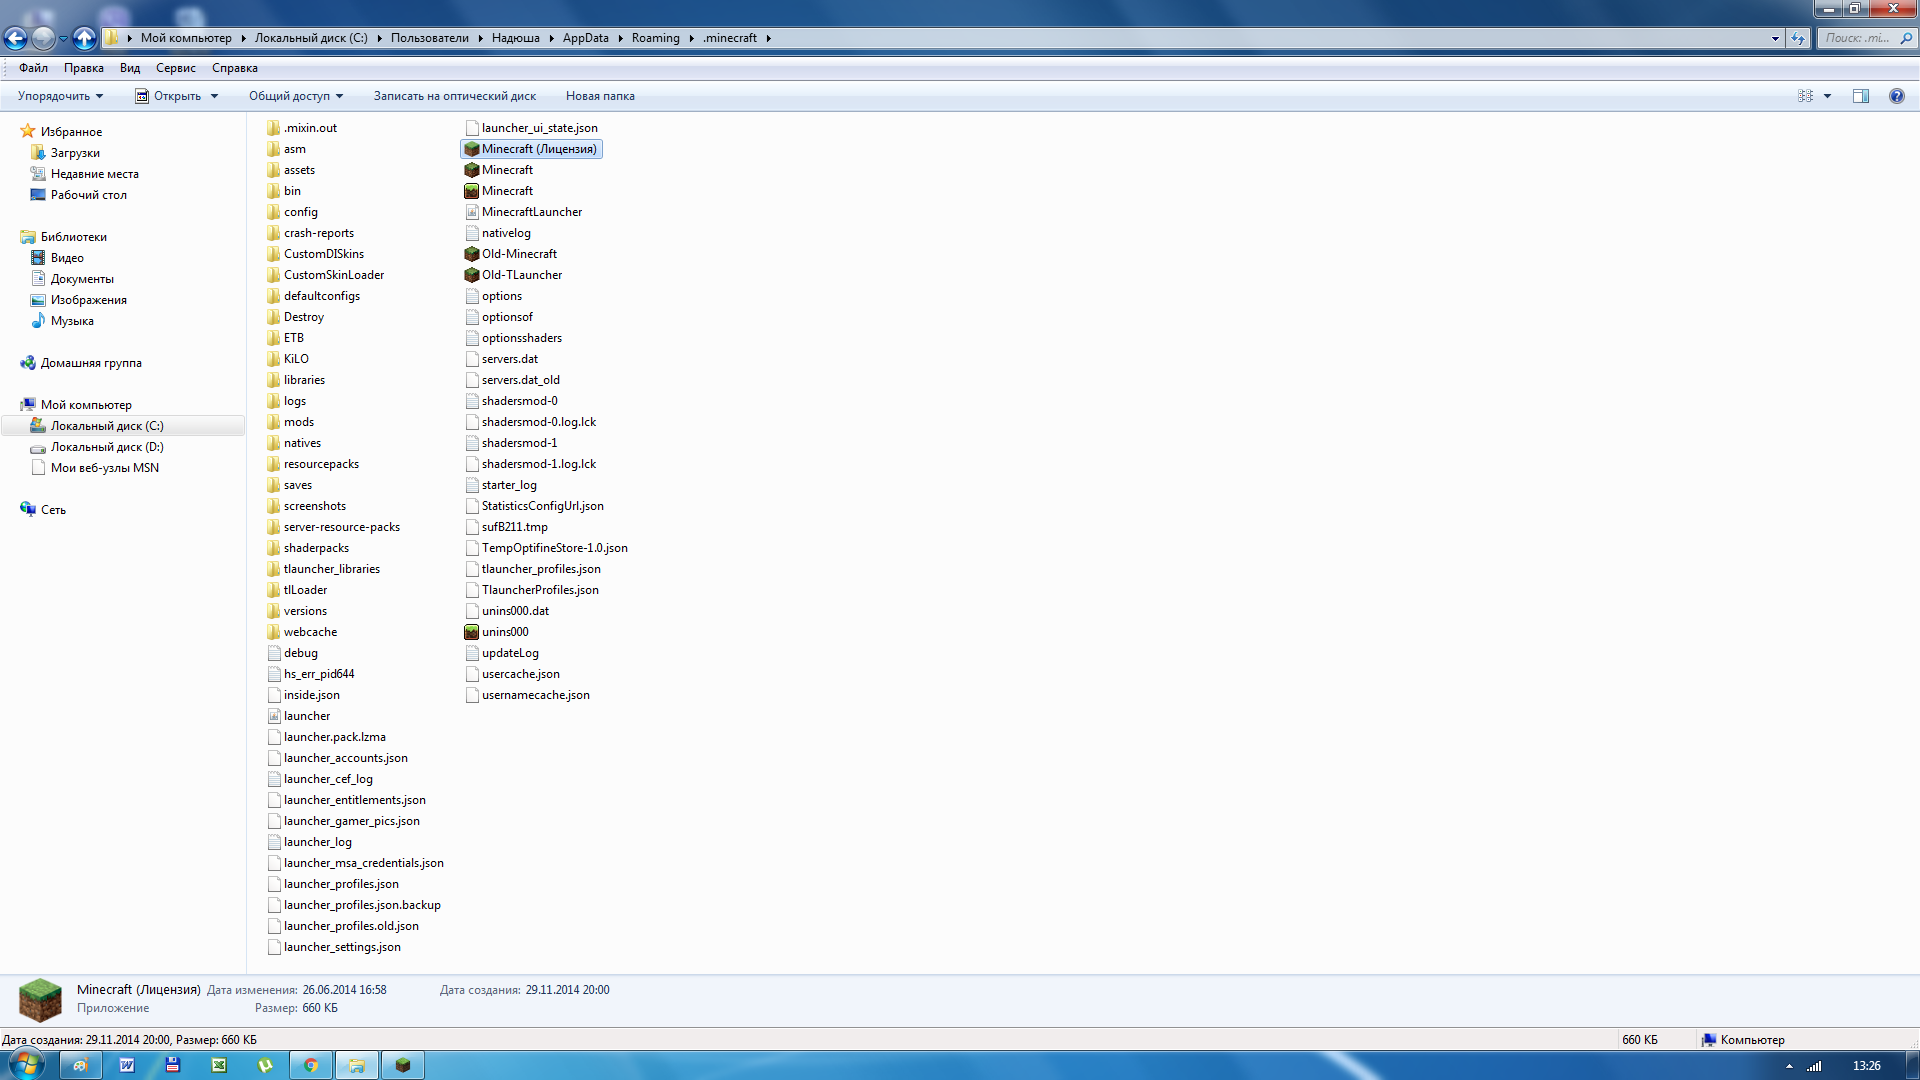Click the Minecraft taskbar icon
Screen dimensions: 1920x1080
[x=403, y=1065]
